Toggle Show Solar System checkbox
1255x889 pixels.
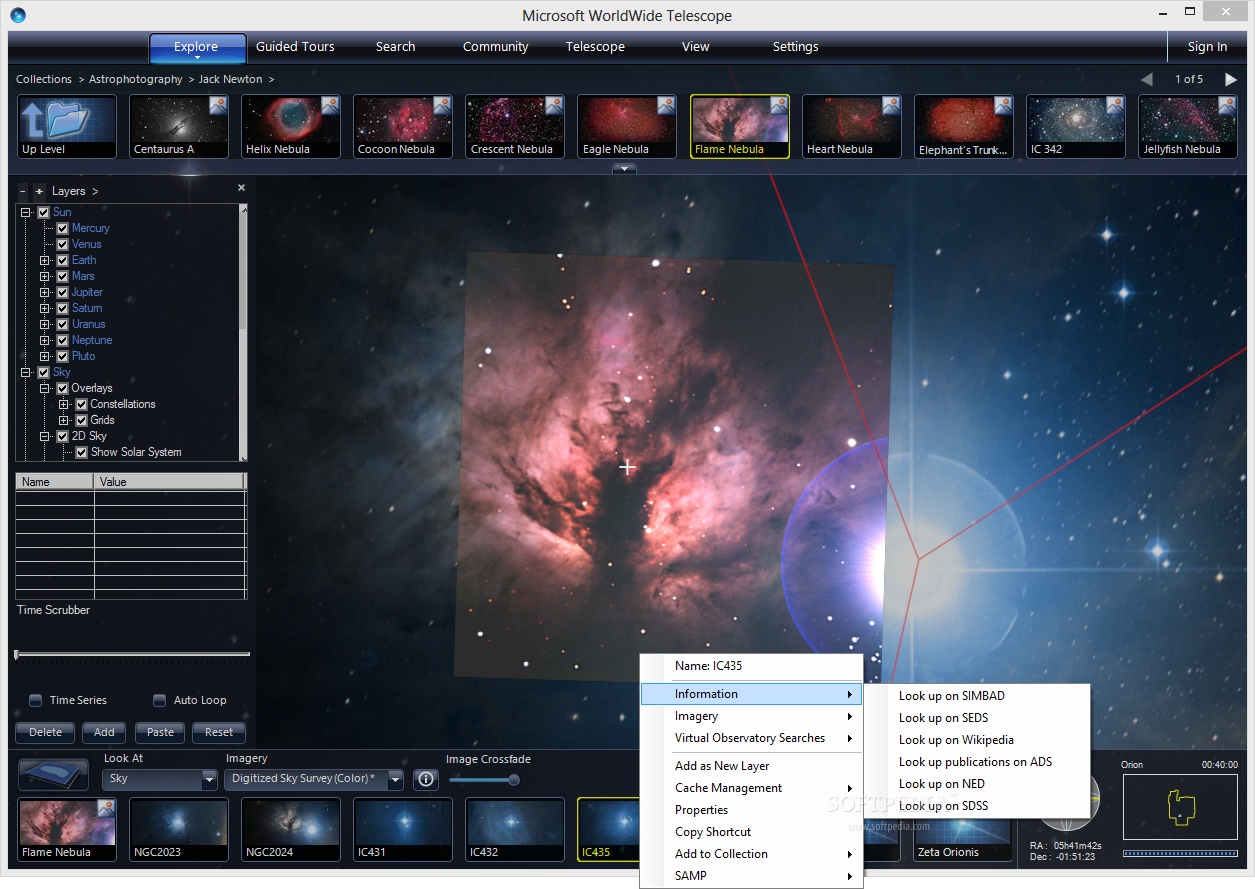tap(82, 452)
